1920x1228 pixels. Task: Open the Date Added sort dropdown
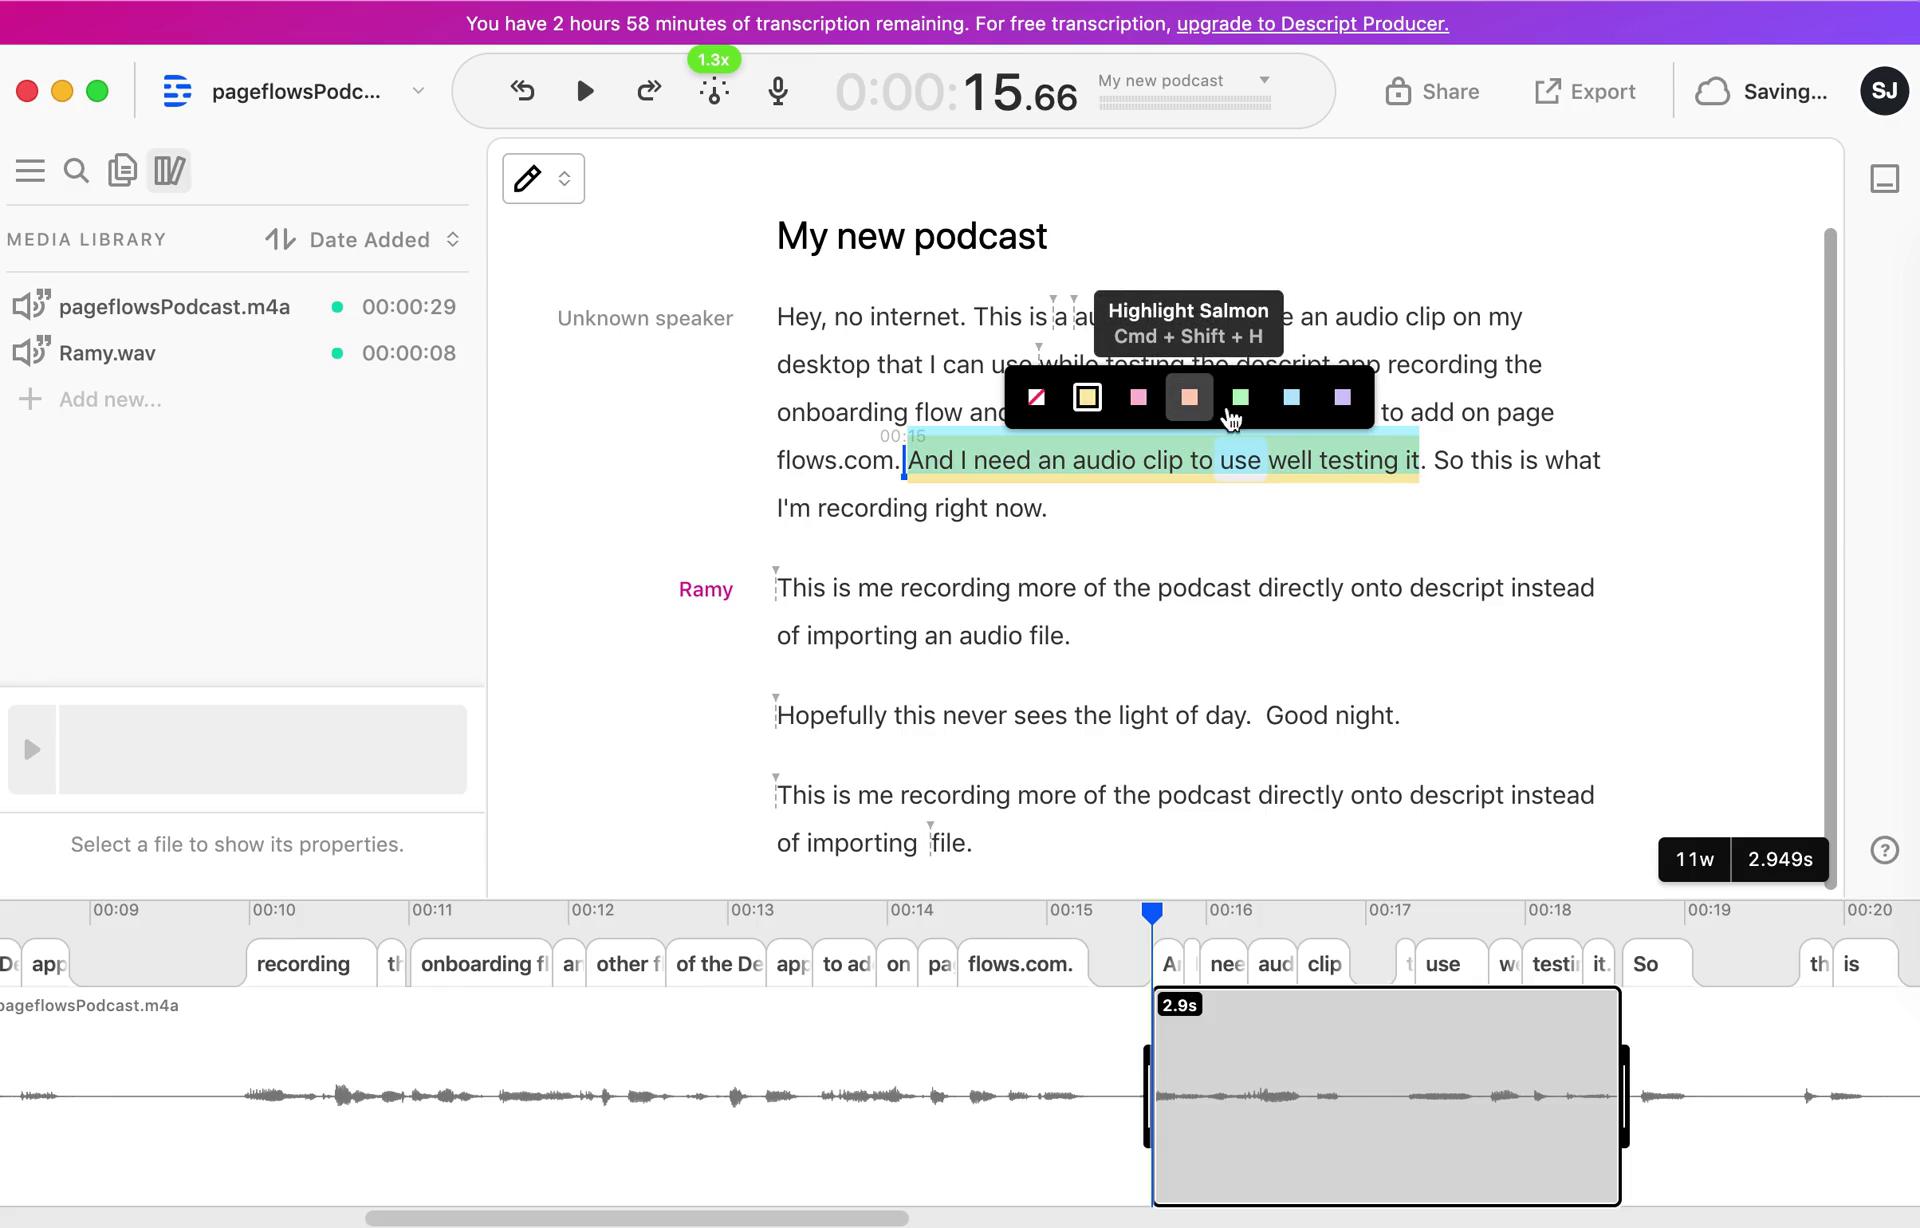[x=384, y=240]
